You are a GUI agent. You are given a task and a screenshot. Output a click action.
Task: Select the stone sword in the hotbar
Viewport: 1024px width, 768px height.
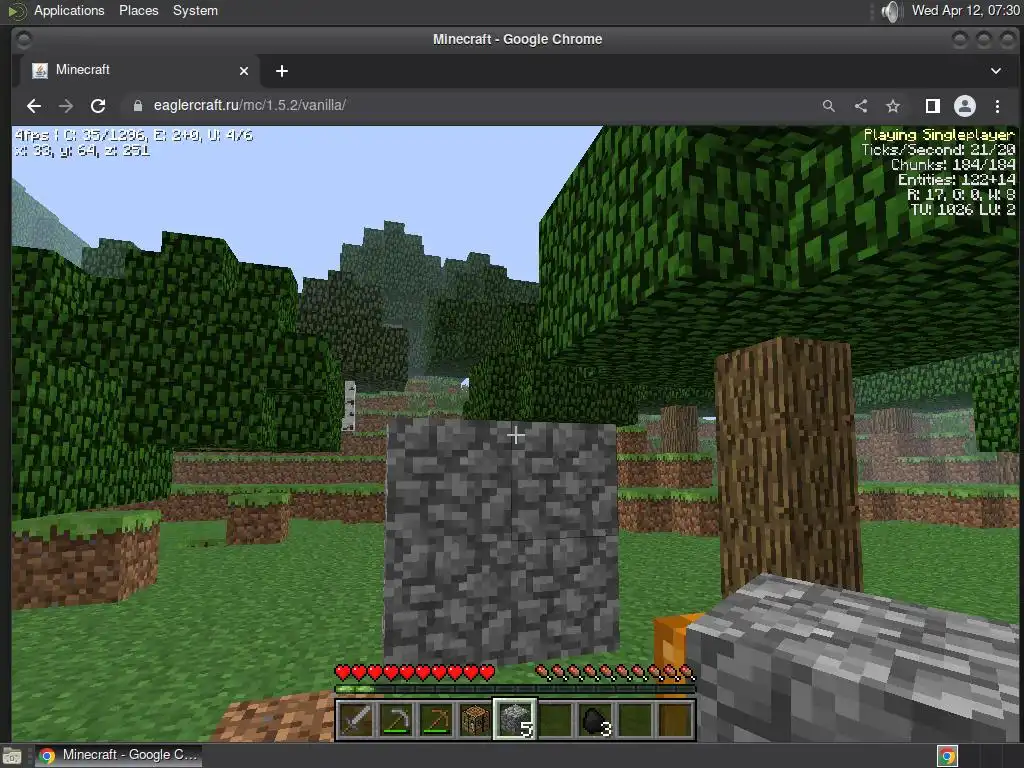click(356, 720)
